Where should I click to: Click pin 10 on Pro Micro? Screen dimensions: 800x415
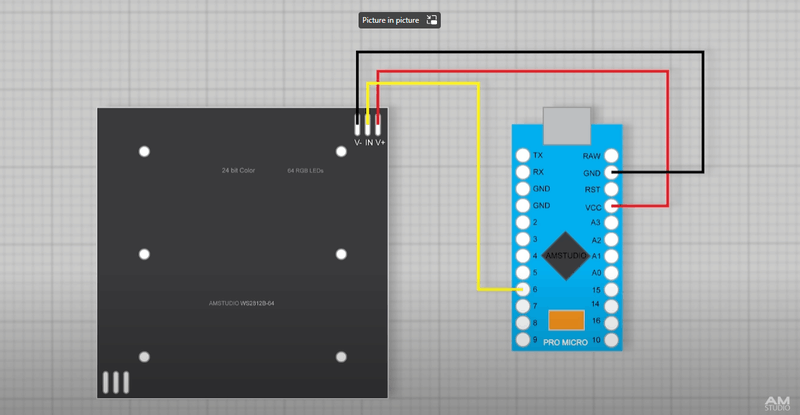pyautogui.click(x=611, y=340)
